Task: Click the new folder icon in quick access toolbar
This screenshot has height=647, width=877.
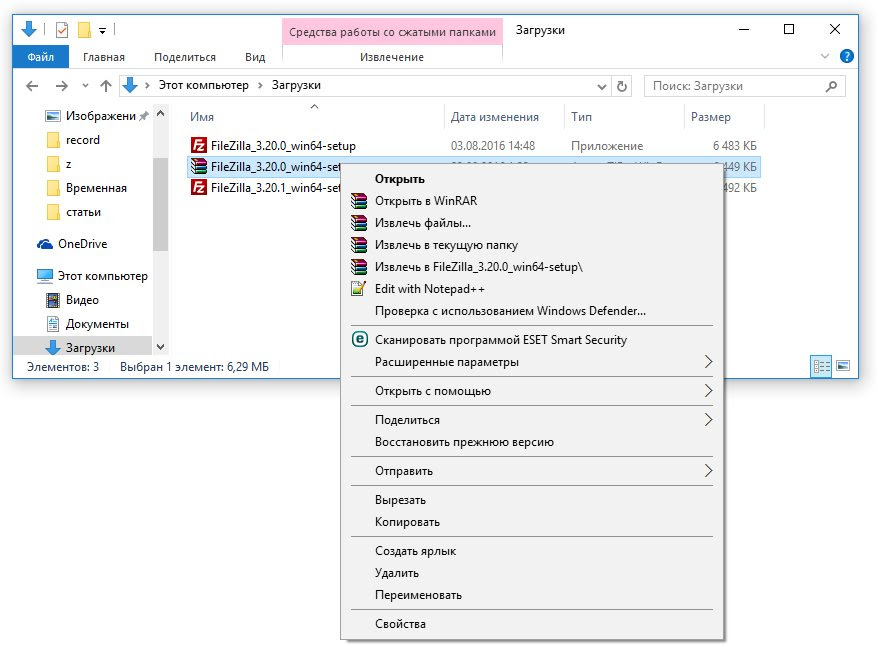Action: pyautogui.click(x=84, y=30)
